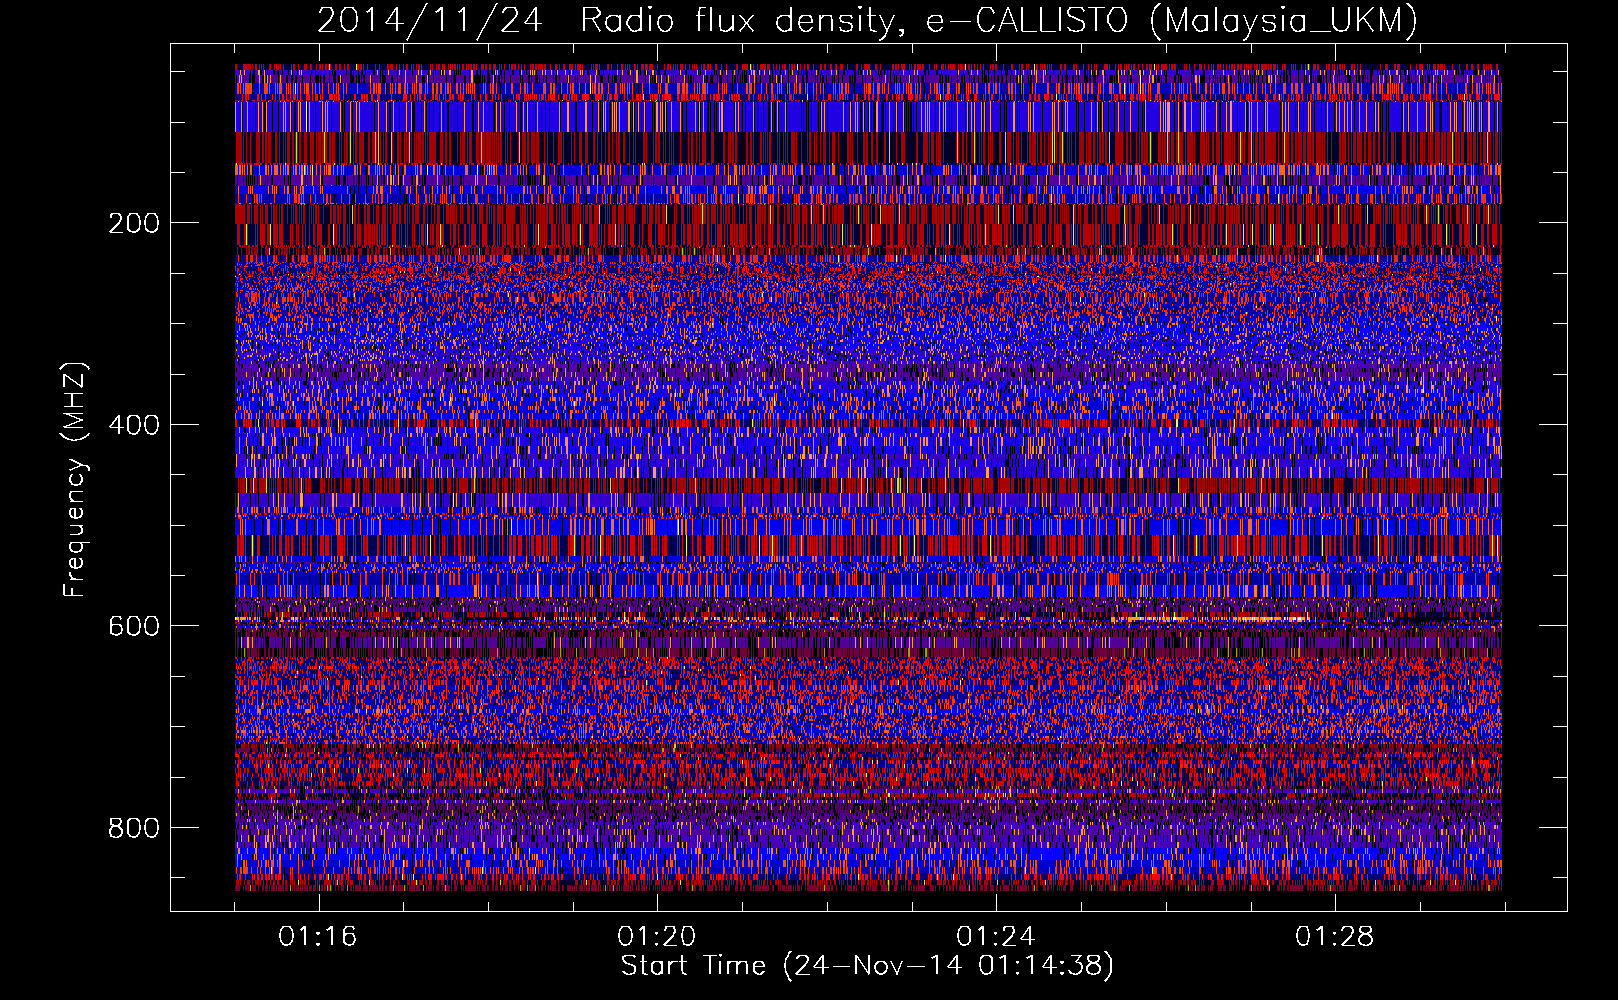Image resolution: width=1618 pixels, height=1000 pixels.
Task: Click the 01:24 time tick label
Action: (996, 937)
